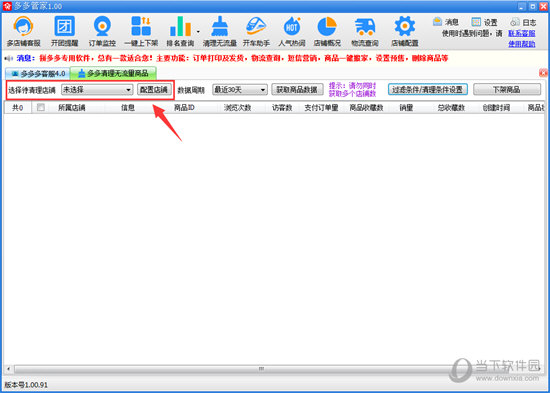Click the 使用帮助 link
The image size is (550, 393).
click(522, 44)
